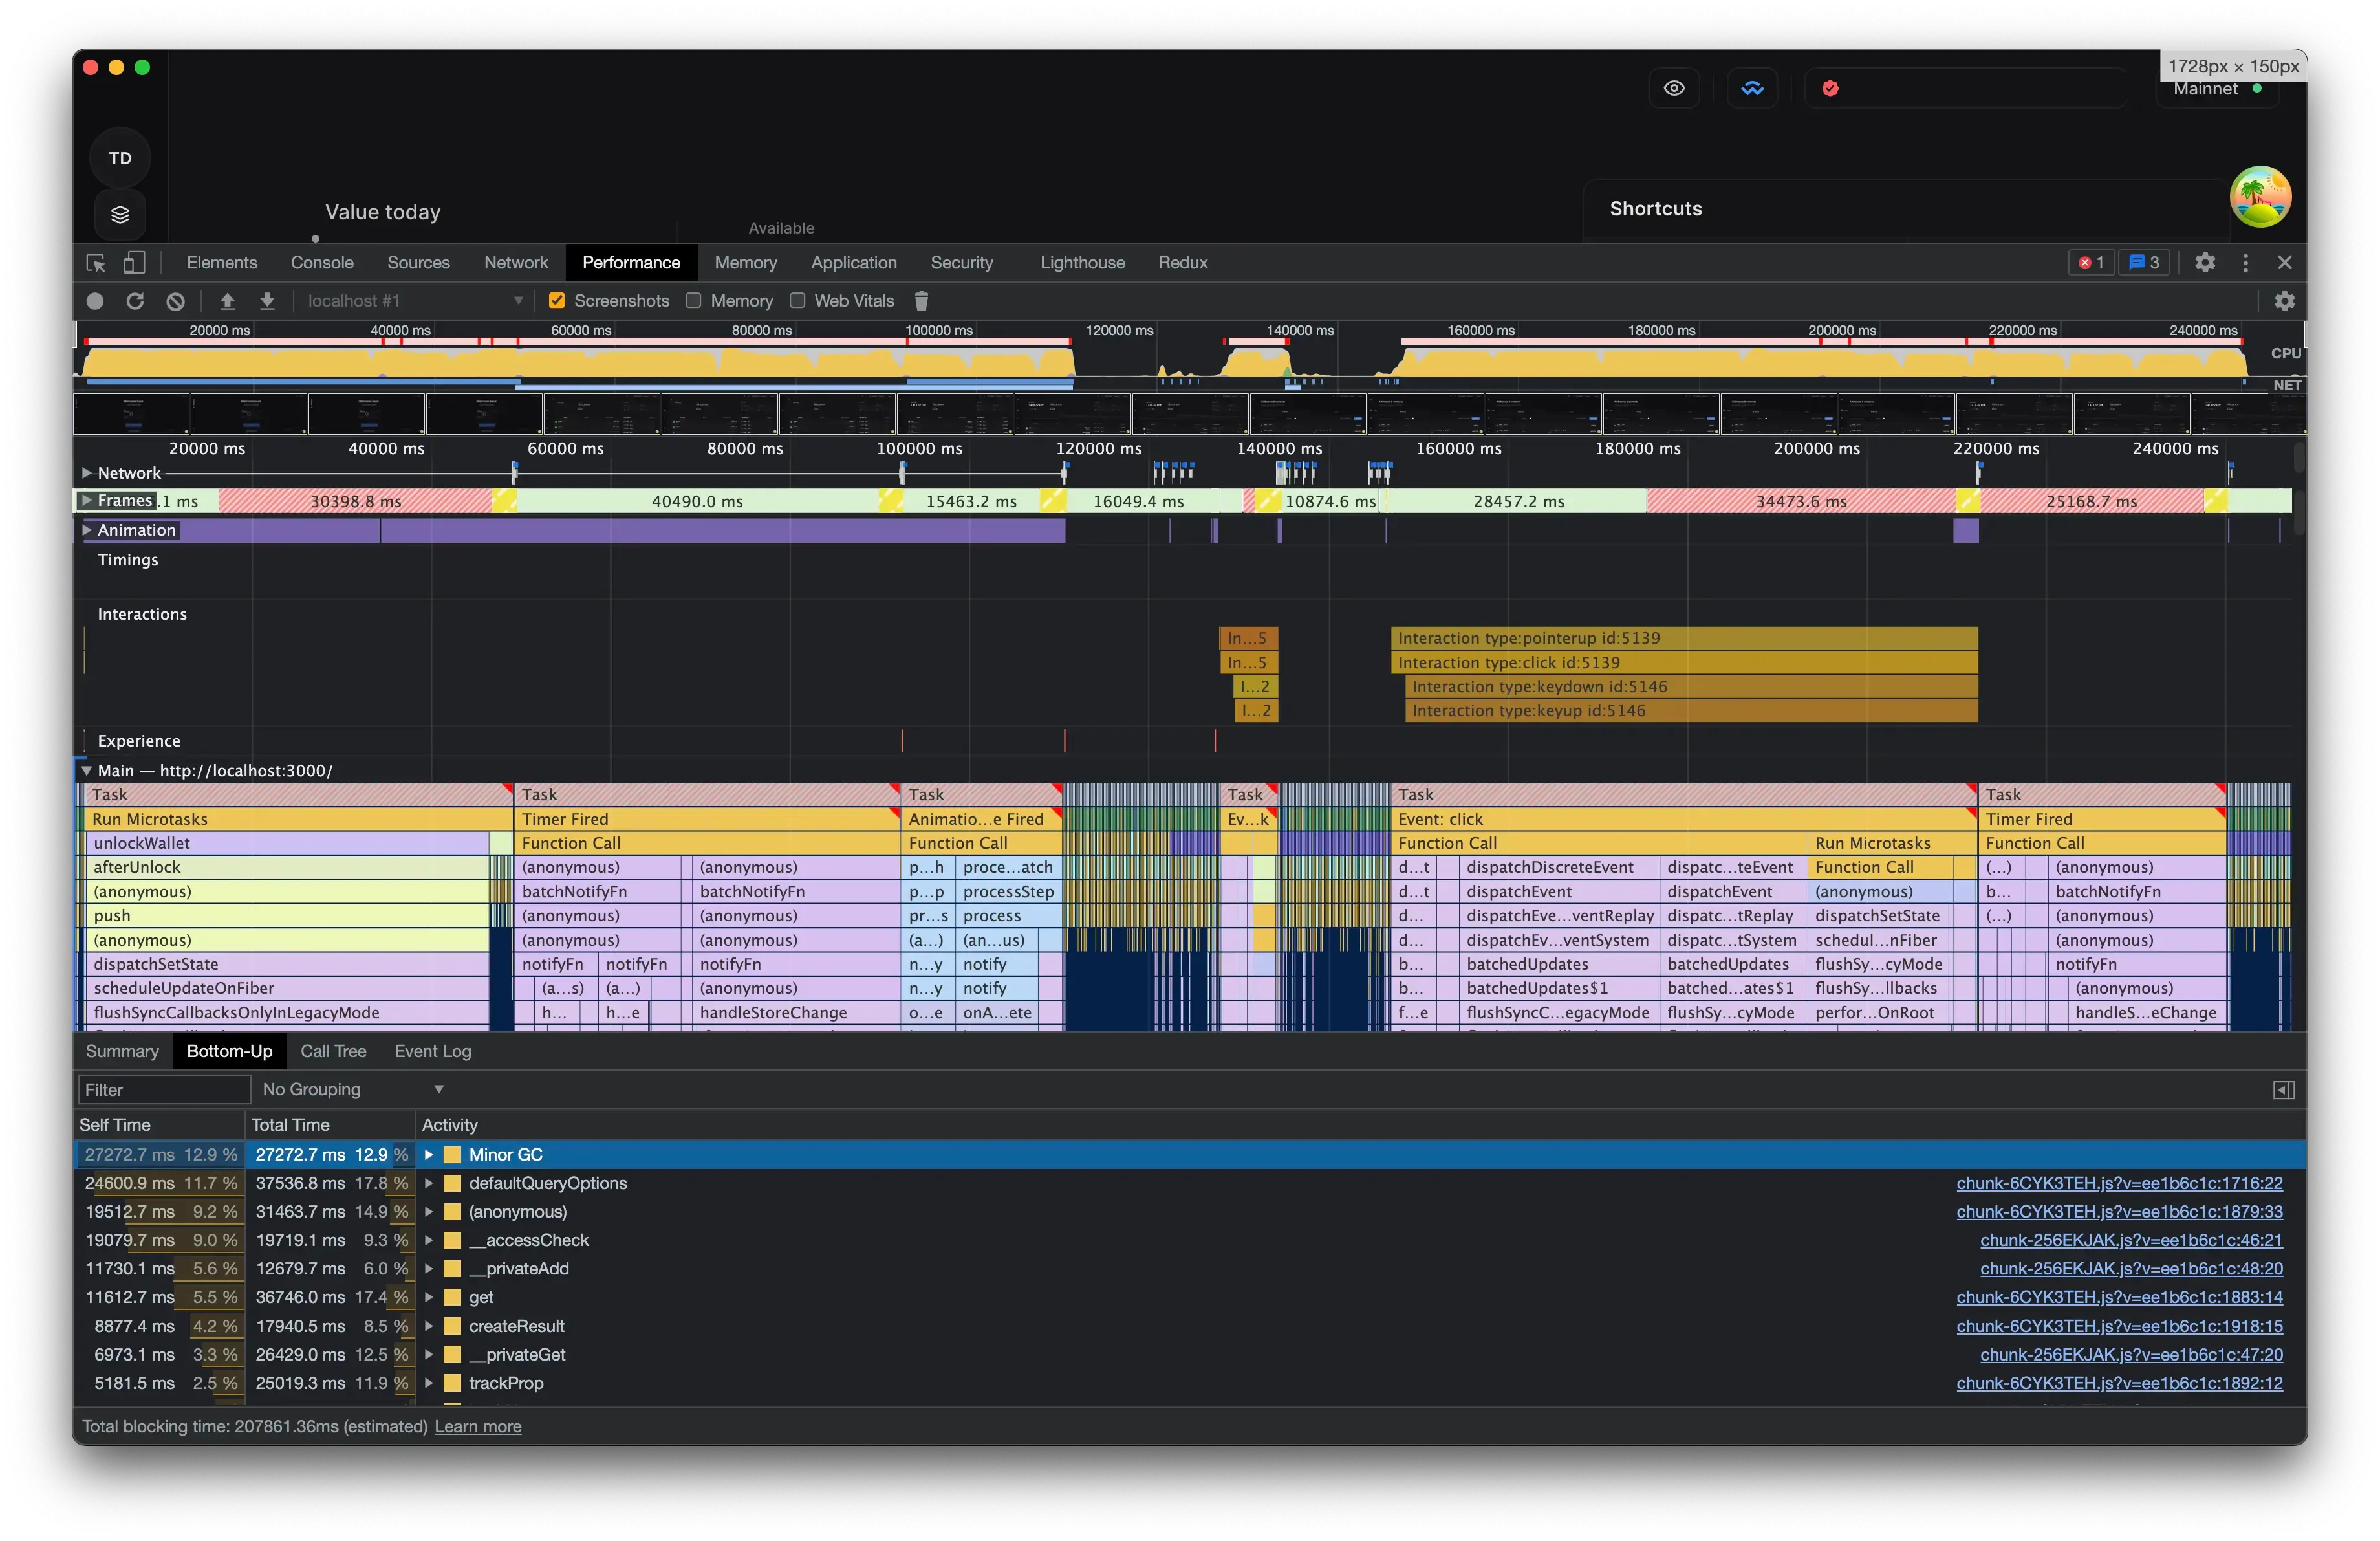
Task: Collapse the Main localhost:3000 track
Action: [x=87, y=771]
